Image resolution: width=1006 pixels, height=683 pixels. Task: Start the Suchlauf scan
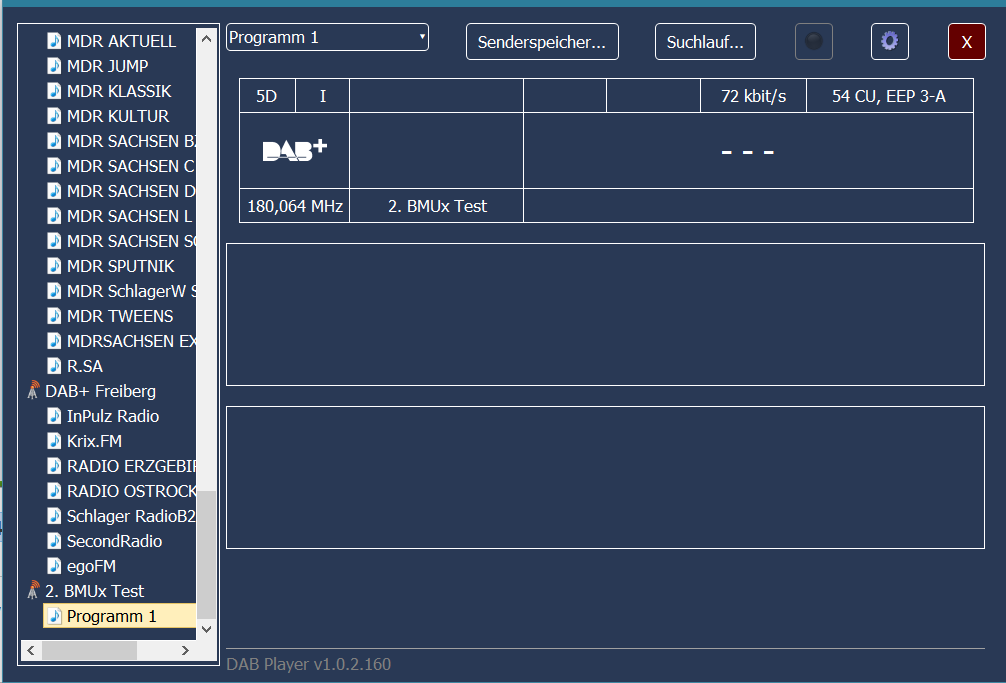tap(705, 42)
